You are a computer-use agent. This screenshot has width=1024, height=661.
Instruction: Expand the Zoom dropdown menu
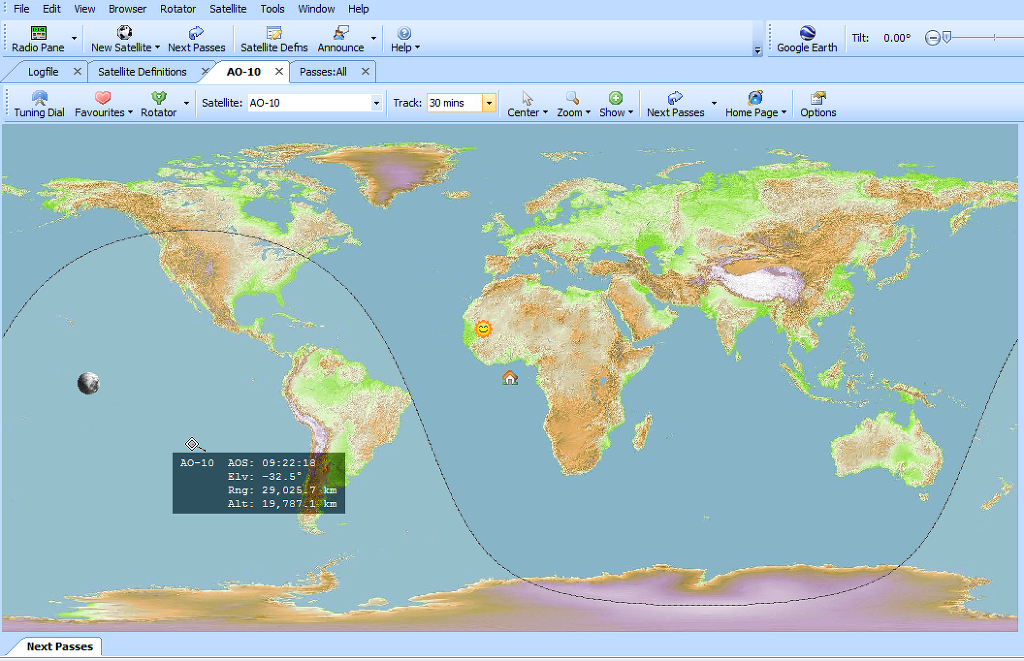[573, 104]
